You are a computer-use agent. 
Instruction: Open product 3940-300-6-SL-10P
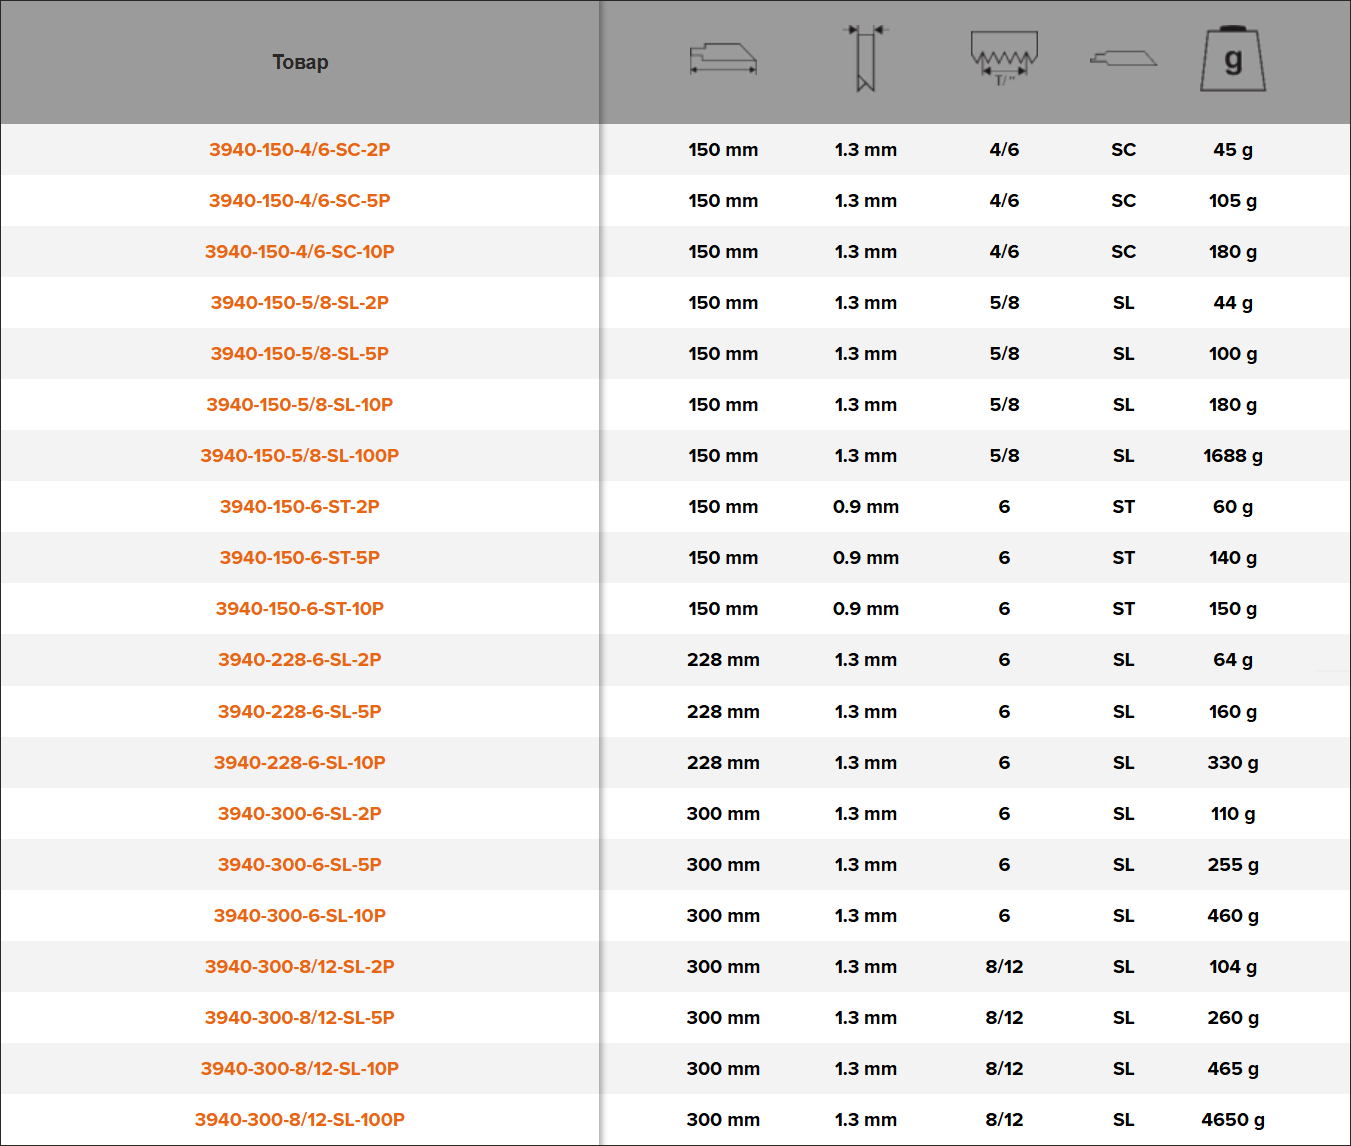pyautogui.click(x=300, y=916)
